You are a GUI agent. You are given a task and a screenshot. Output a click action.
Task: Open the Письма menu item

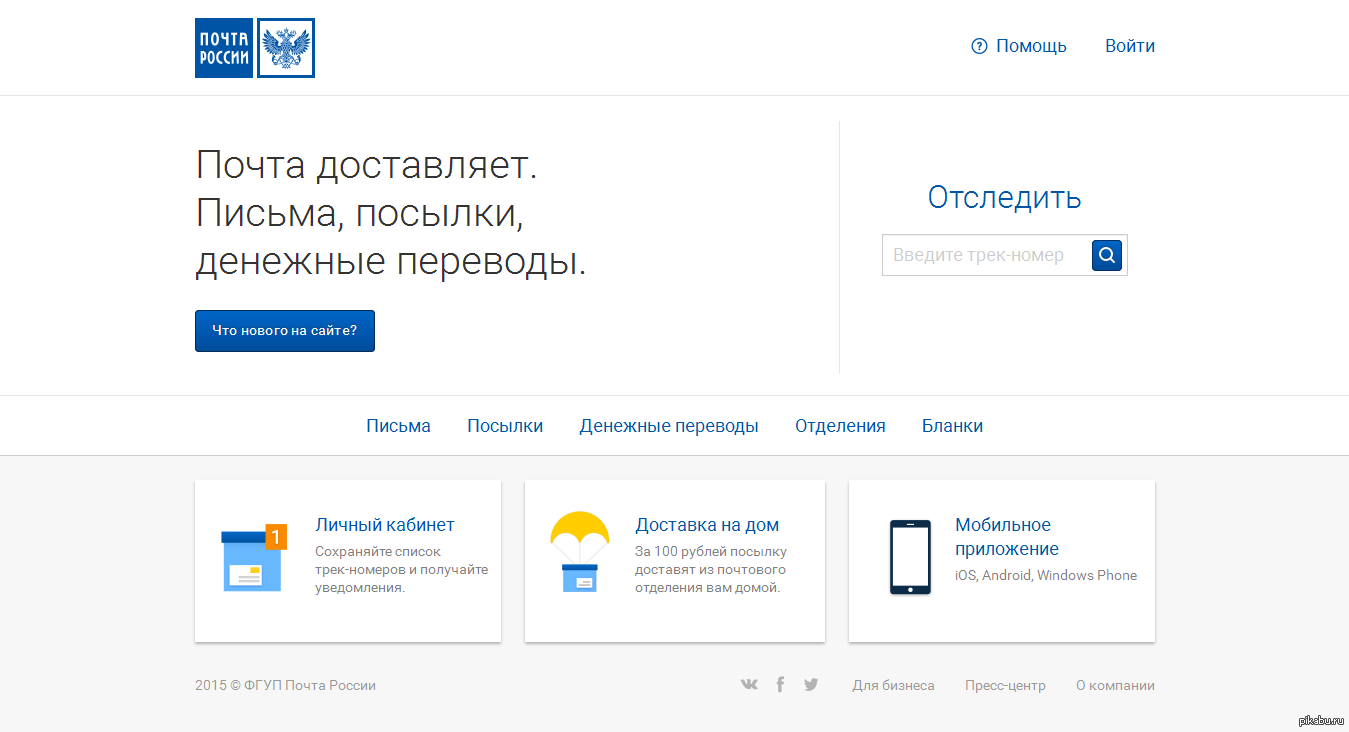pyautogui.click(x=398, y=426)
